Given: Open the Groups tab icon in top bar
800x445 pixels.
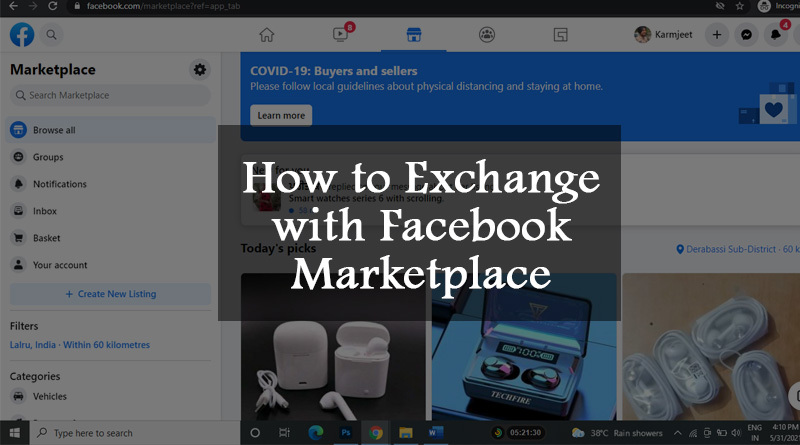Looking at the screenshot, I should (x=487, y=35).
